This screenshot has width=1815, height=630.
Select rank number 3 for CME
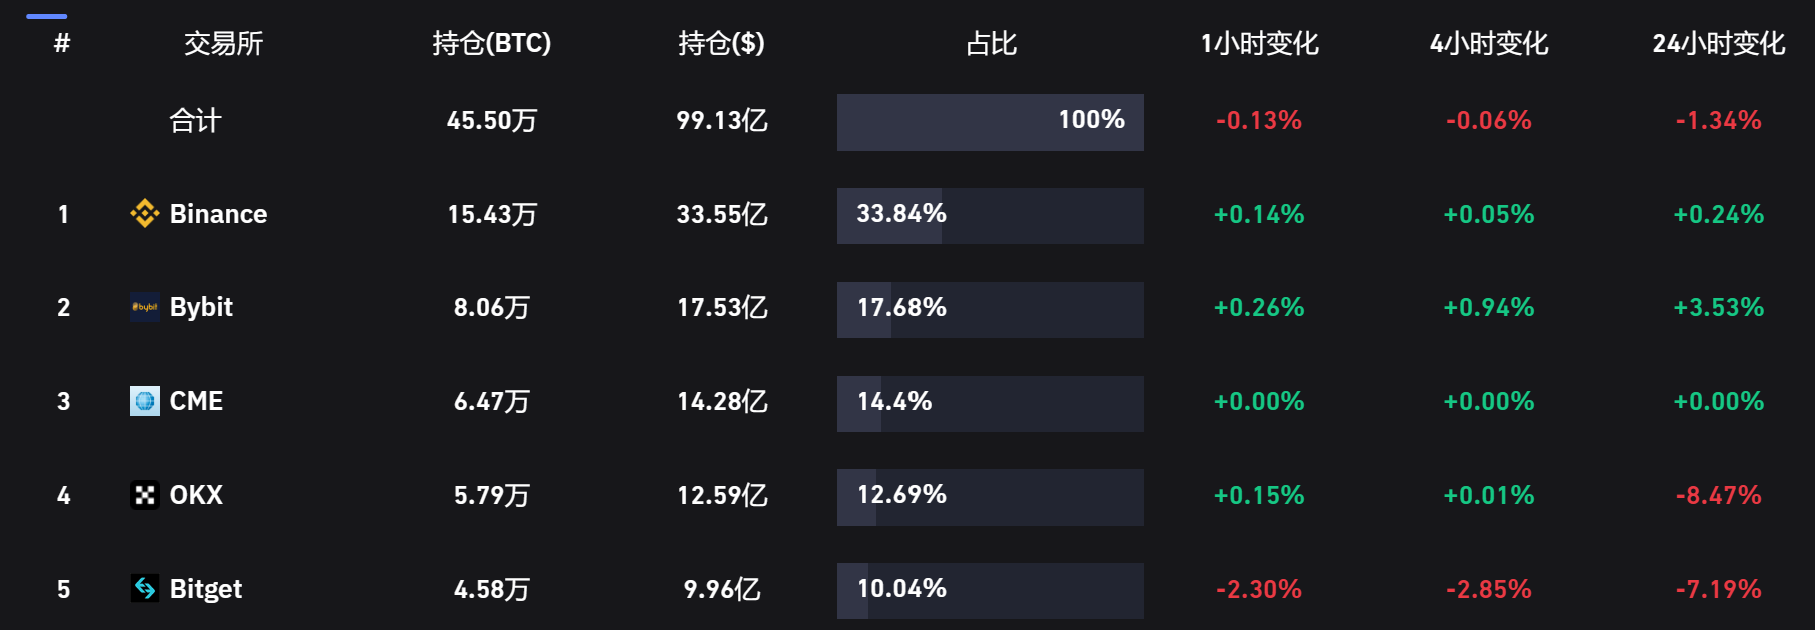coord(63,401)
